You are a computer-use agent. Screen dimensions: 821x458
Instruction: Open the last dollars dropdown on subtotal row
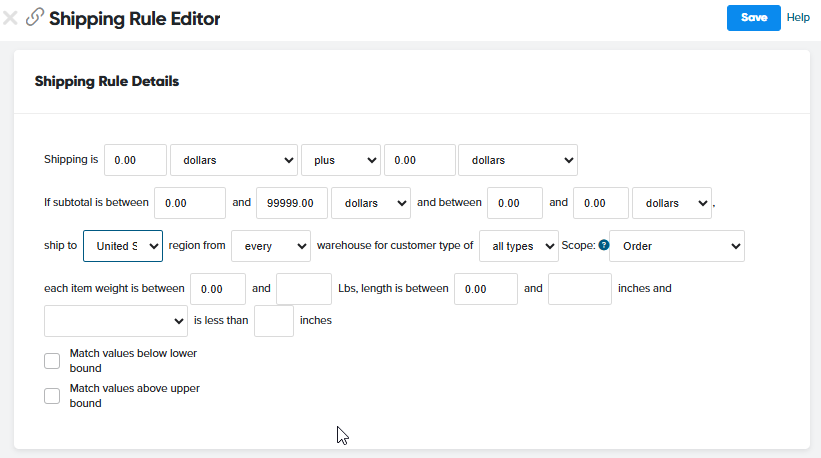(672, 203)
